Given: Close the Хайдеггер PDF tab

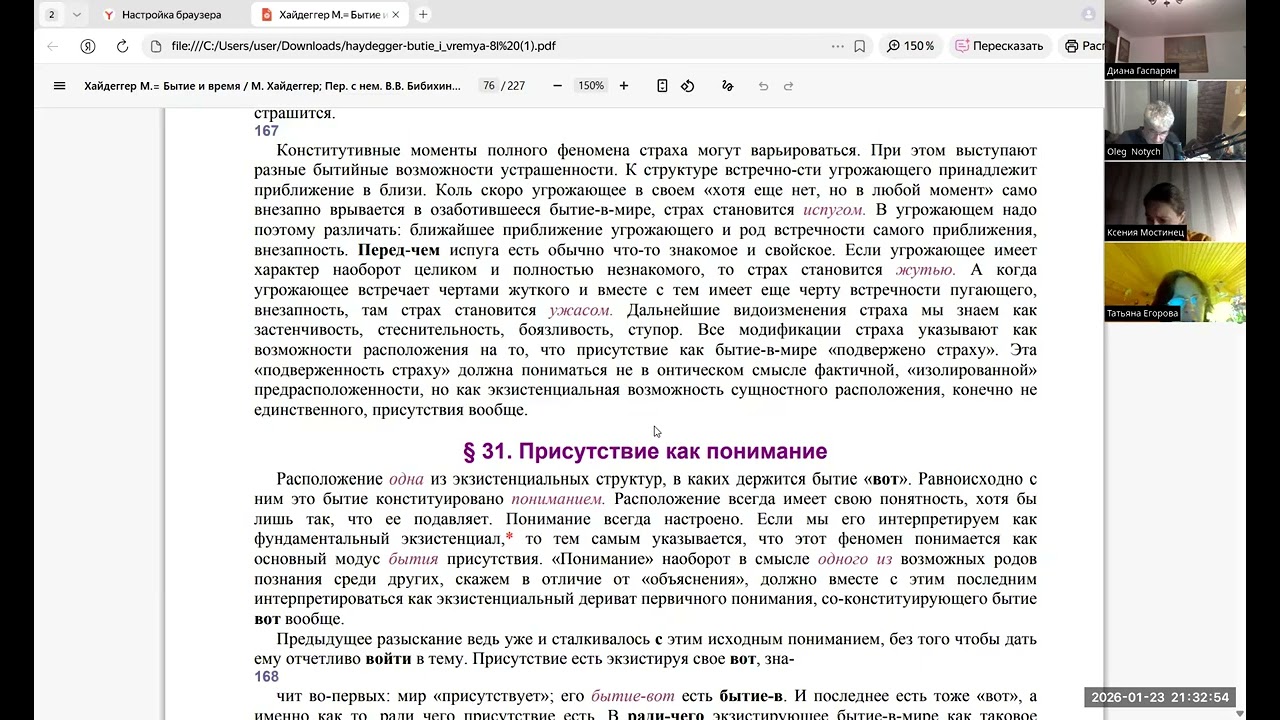Looking at the screenshot, I should point(396,15).
